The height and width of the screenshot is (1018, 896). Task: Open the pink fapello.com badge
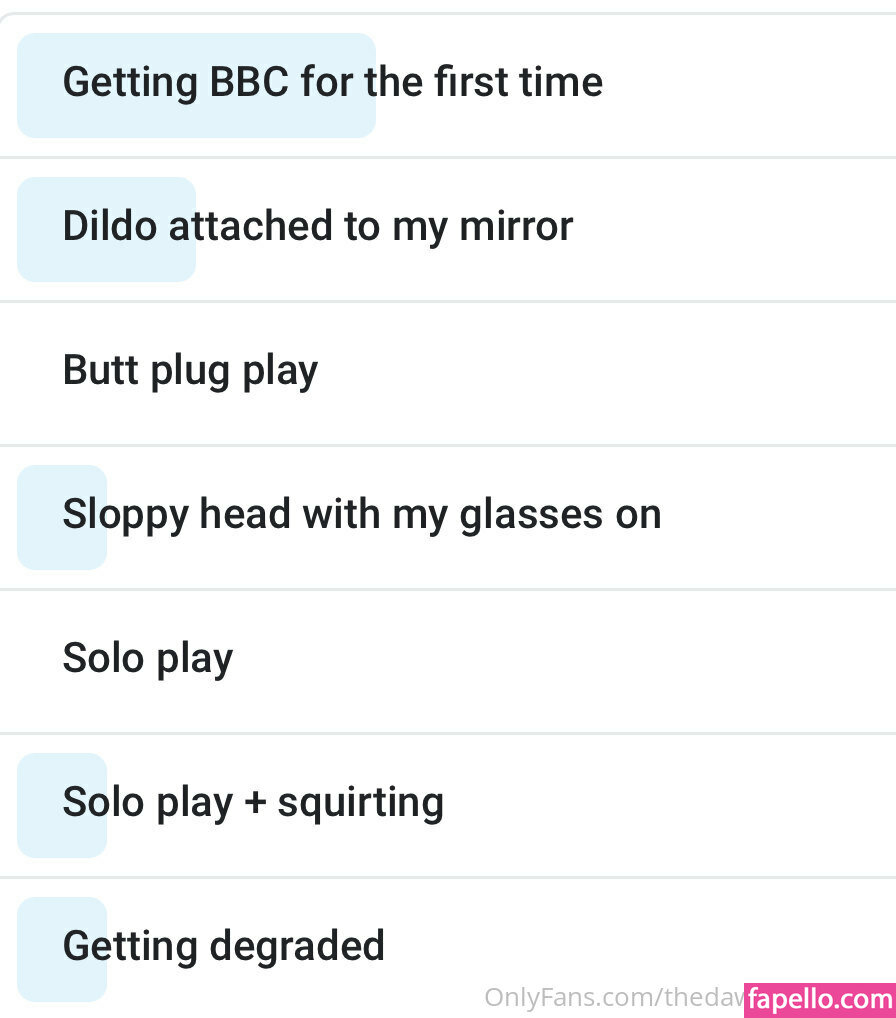pos(820,1000)
